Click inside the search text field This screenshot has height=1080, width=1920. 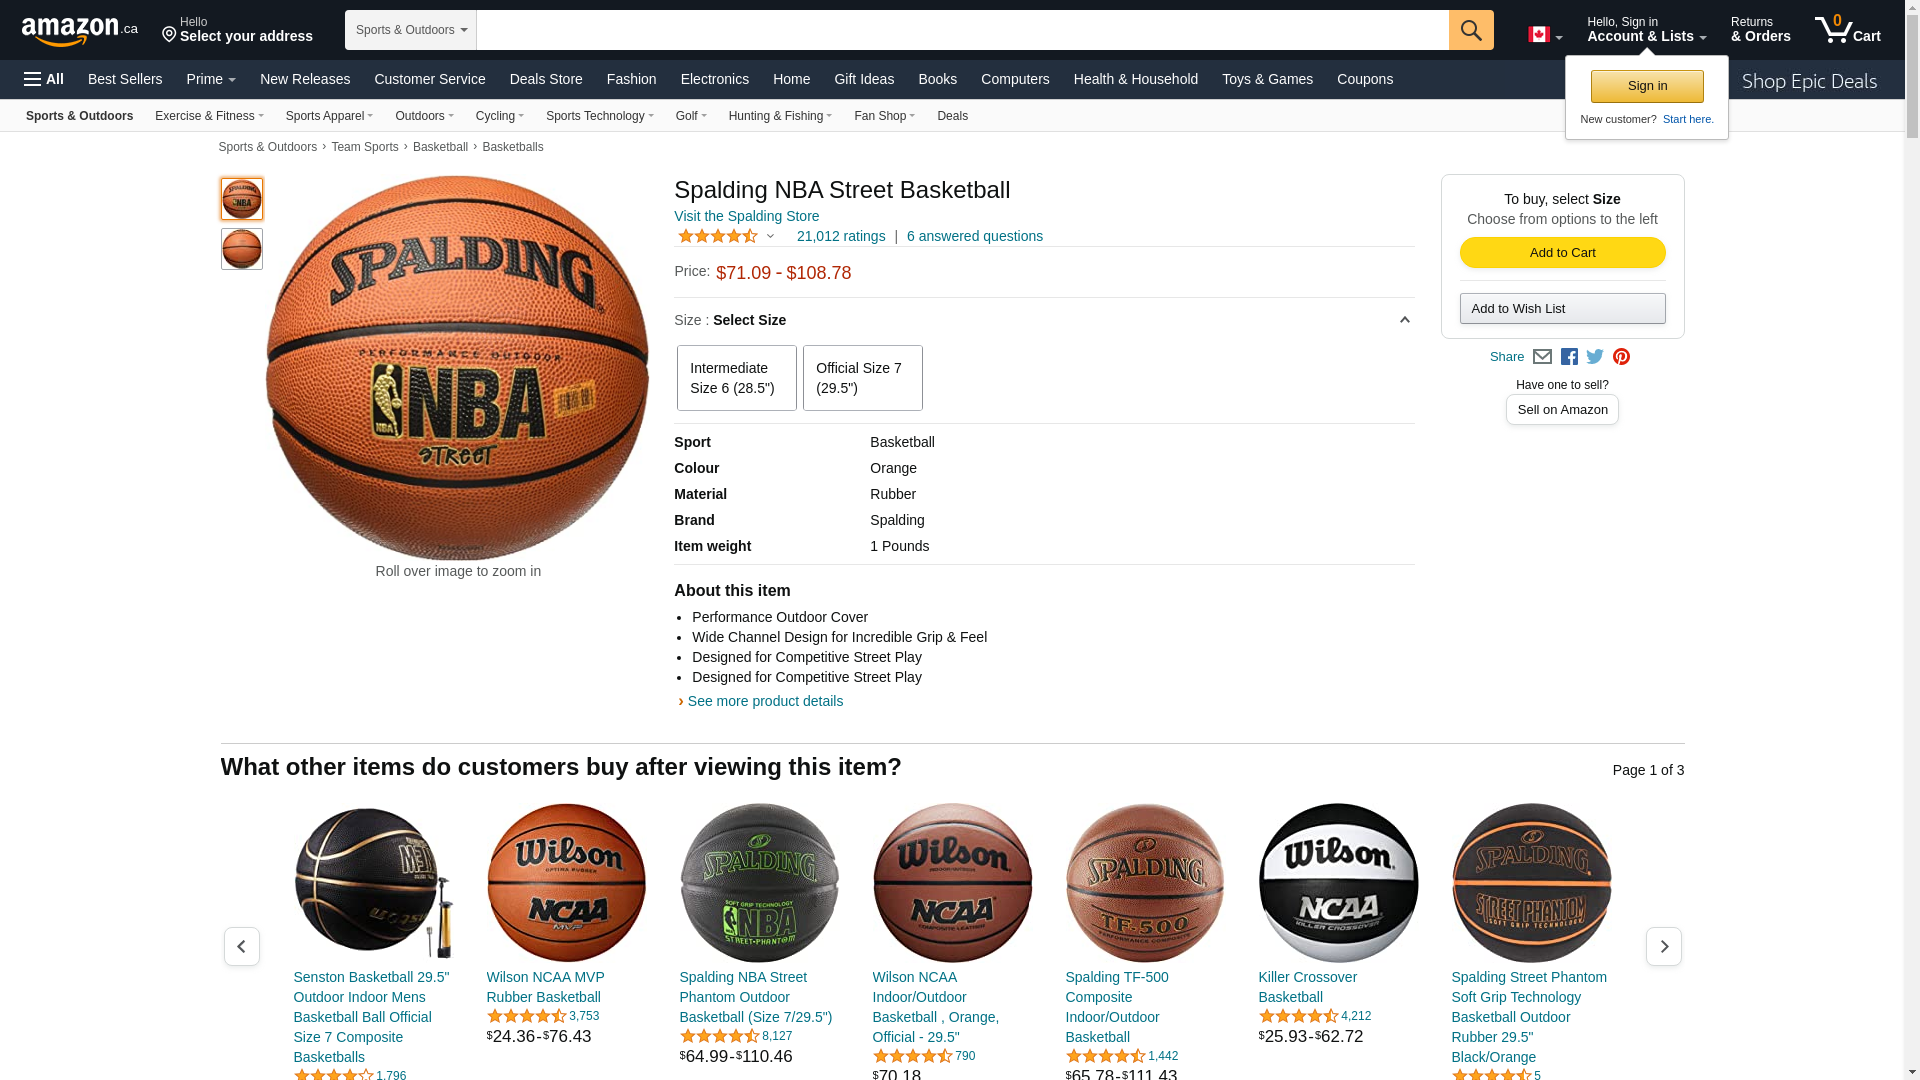coord(963,30)
